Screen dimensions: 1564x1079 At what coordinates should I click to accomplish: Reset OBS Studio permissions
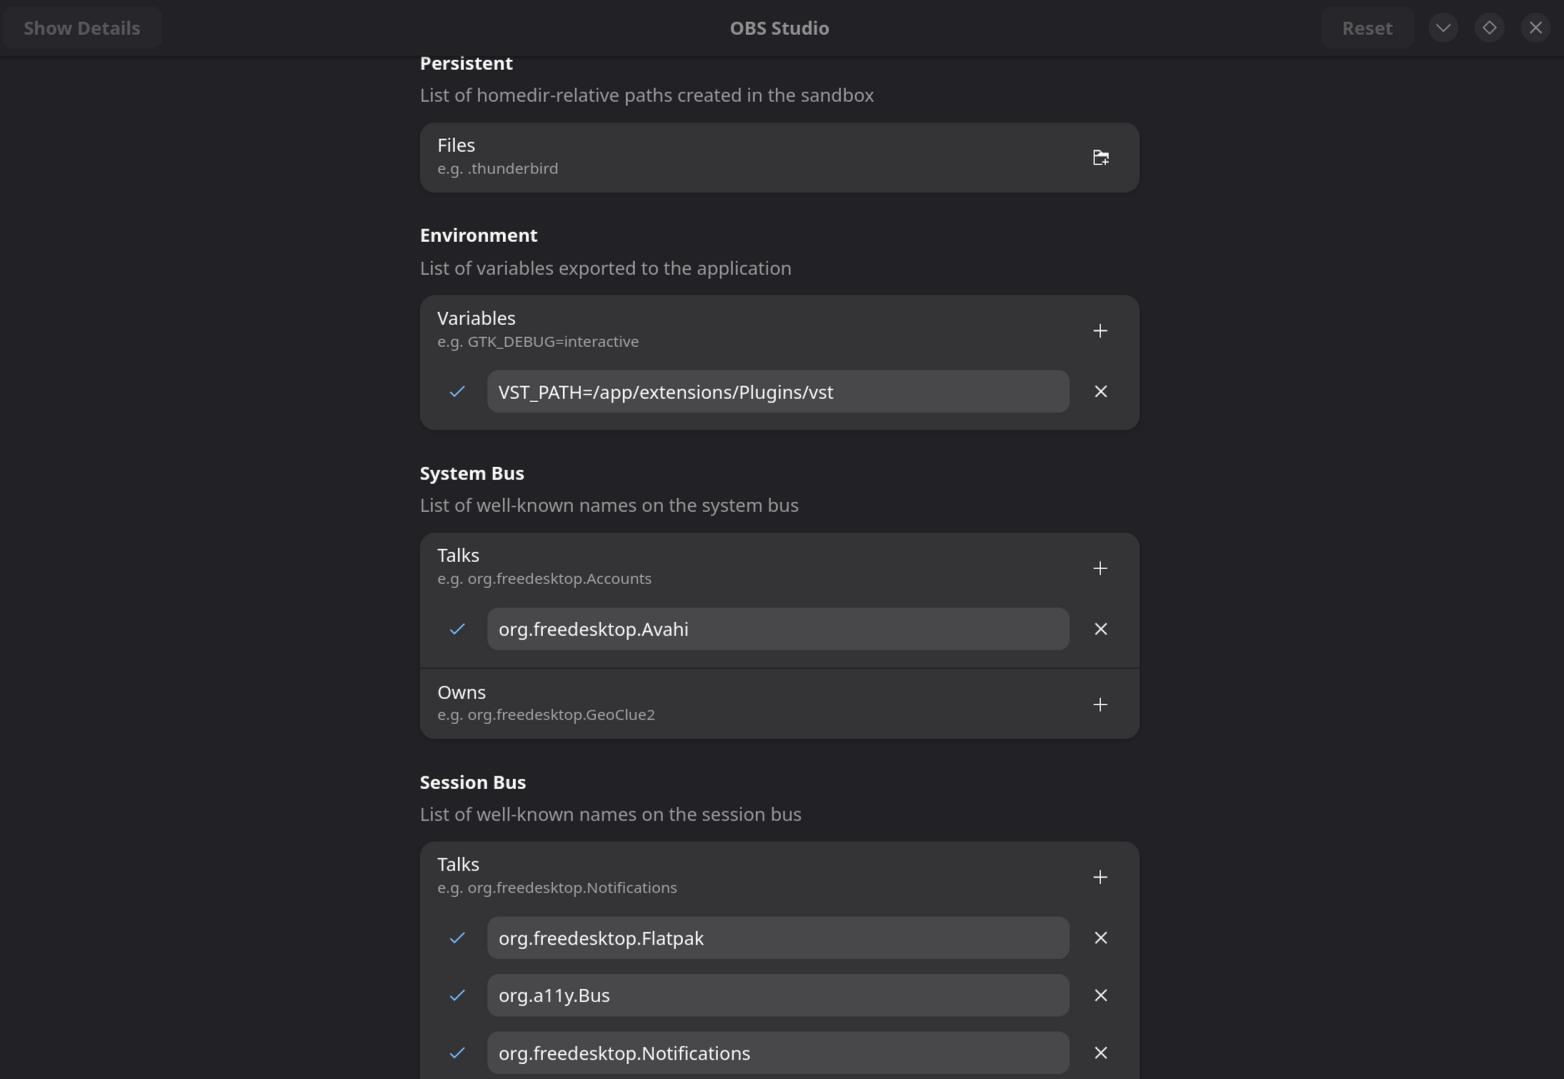click(x=1367, y=28)
